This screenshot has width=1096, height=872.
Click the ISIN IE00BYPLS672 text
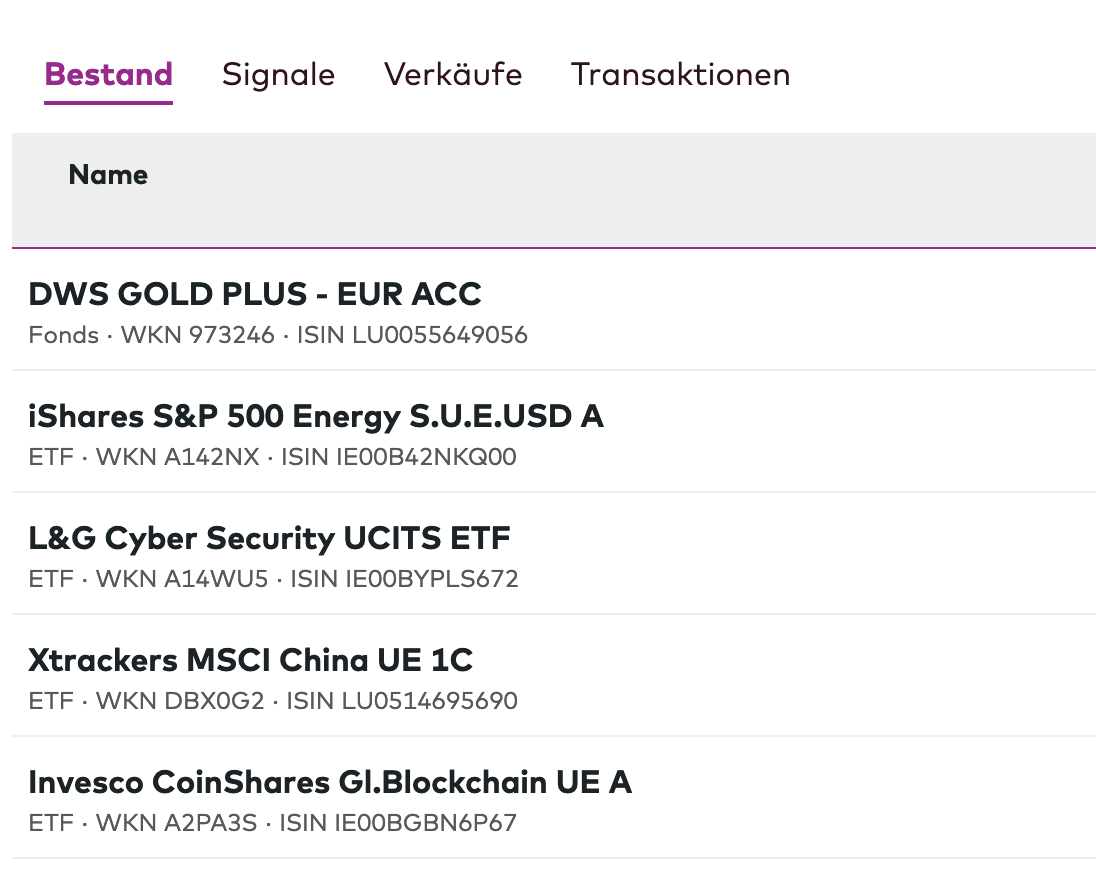(x=404, y=579)
